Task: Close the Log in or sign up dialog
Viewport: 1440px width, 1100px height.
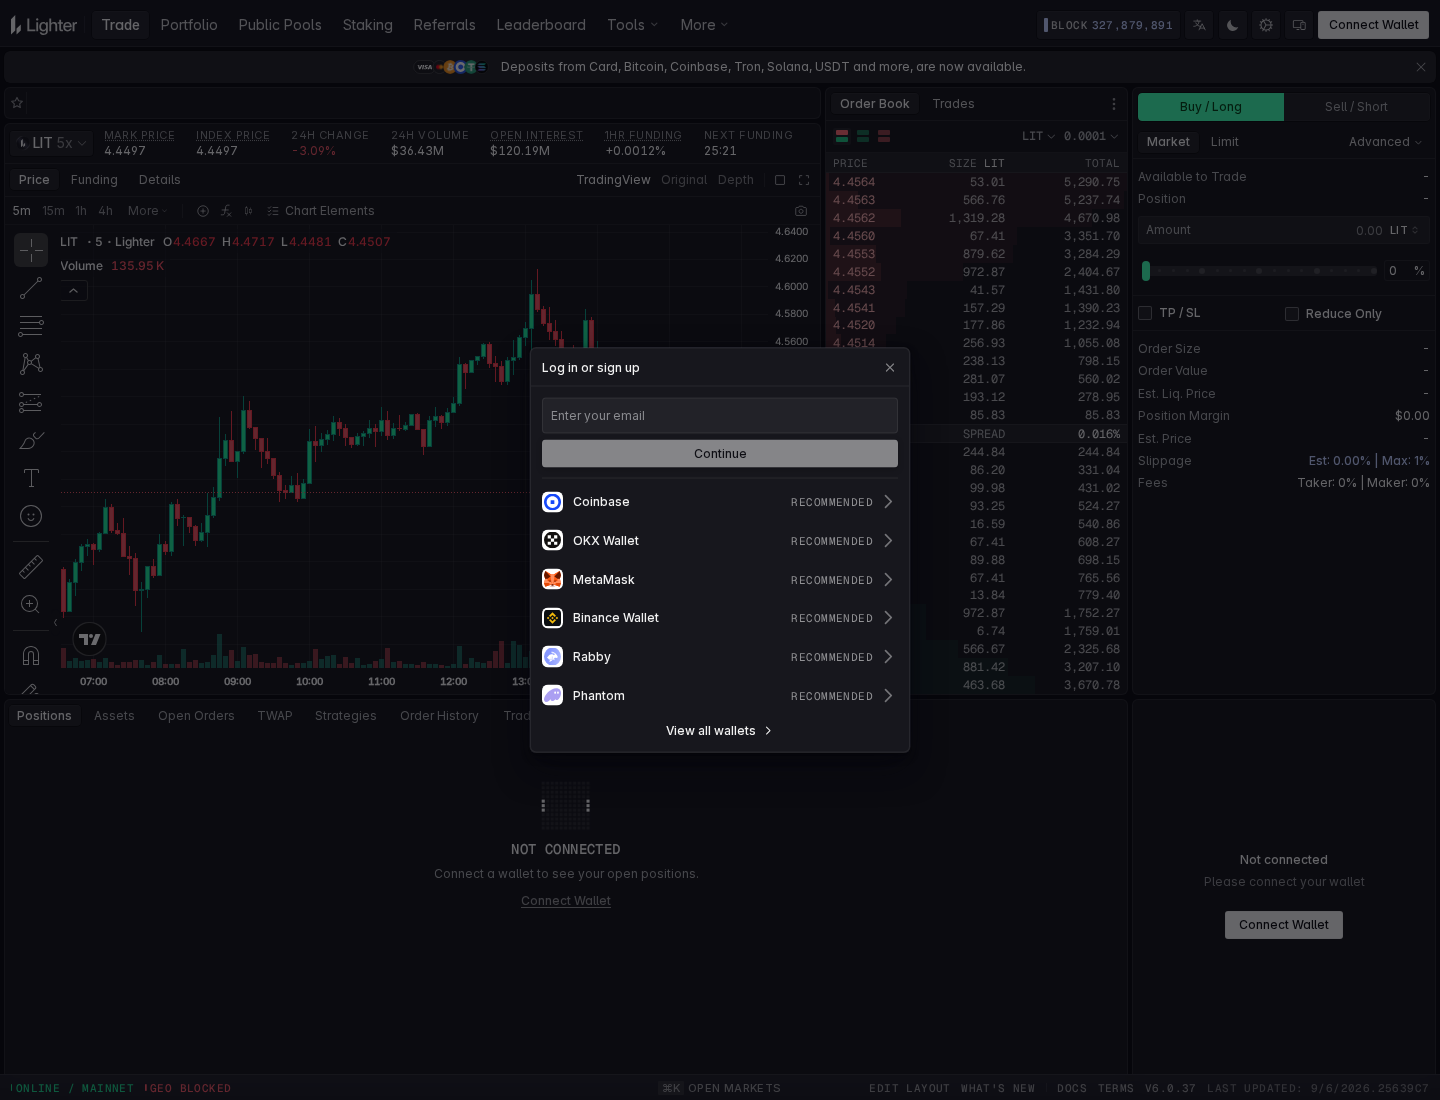Action: [890, 368]
